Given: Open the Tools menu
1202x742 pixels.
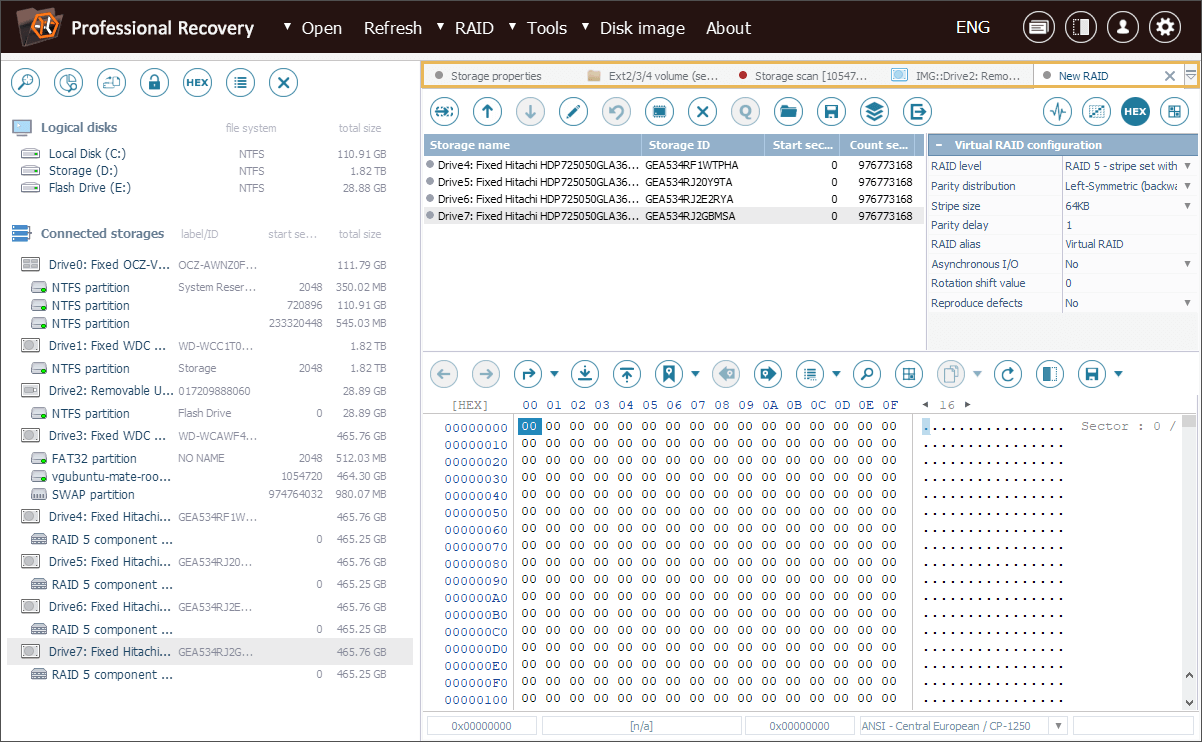Looking at the screenshot, I should pos(546,28).
